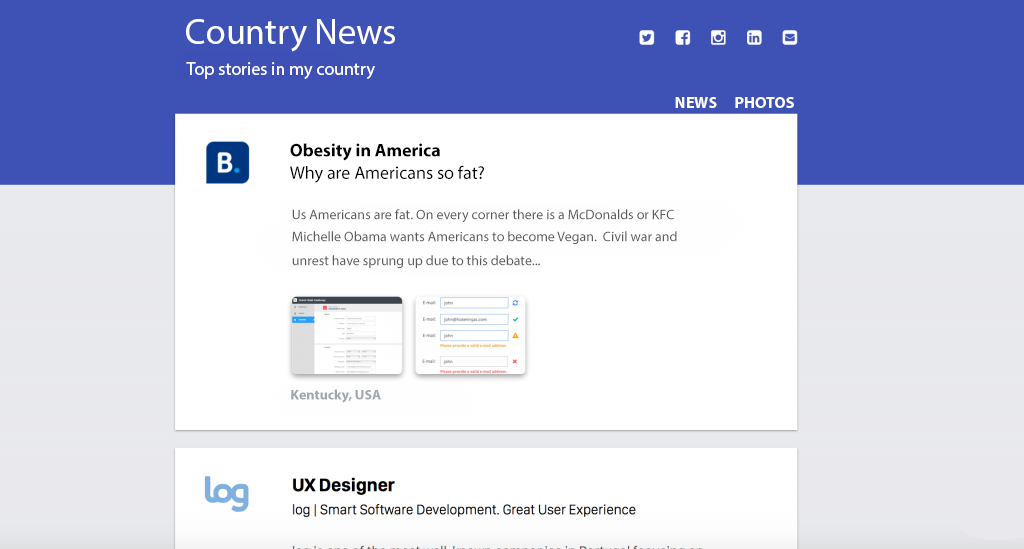The image size is (1024, 549).
Task: Click 'Top stories in my country' tagline
Action: [x=280, y=69]
